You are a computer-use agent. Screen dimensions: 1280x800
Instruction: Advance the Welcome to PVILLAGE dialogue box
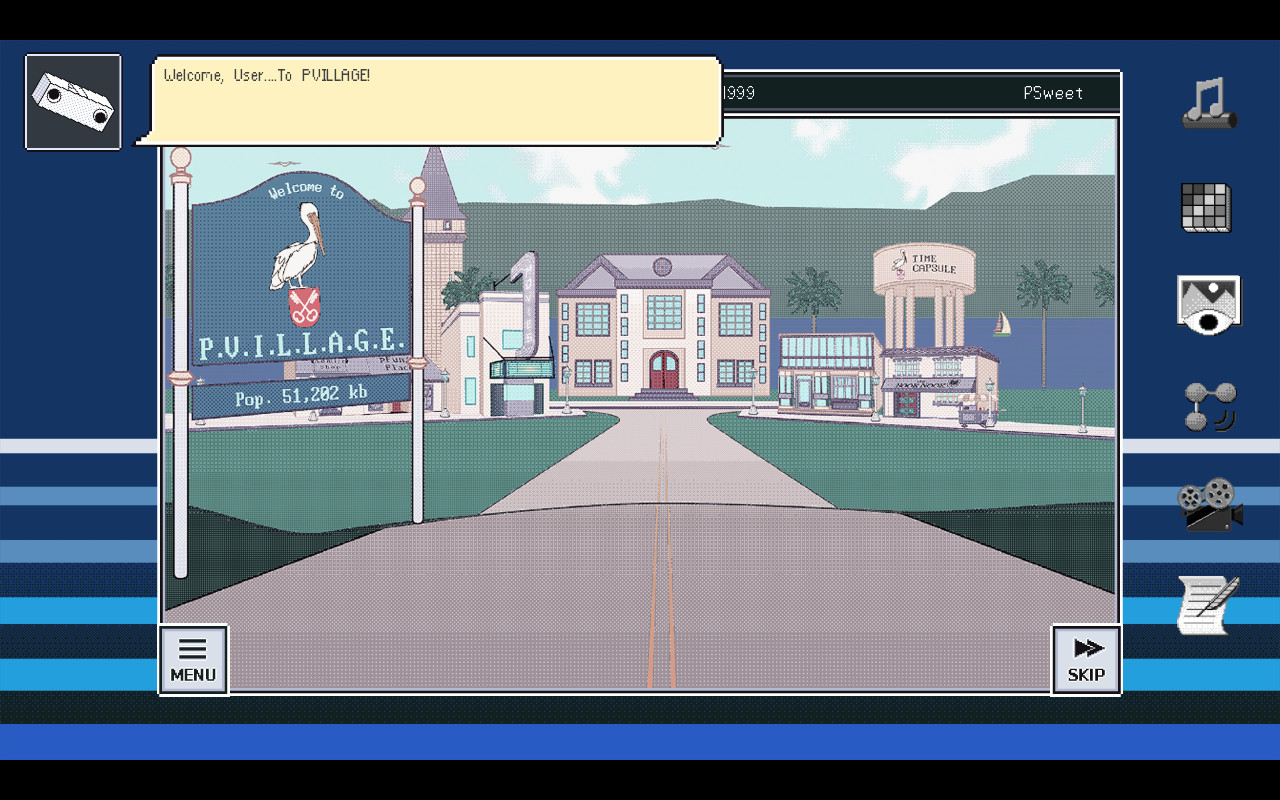click(435, 100)
